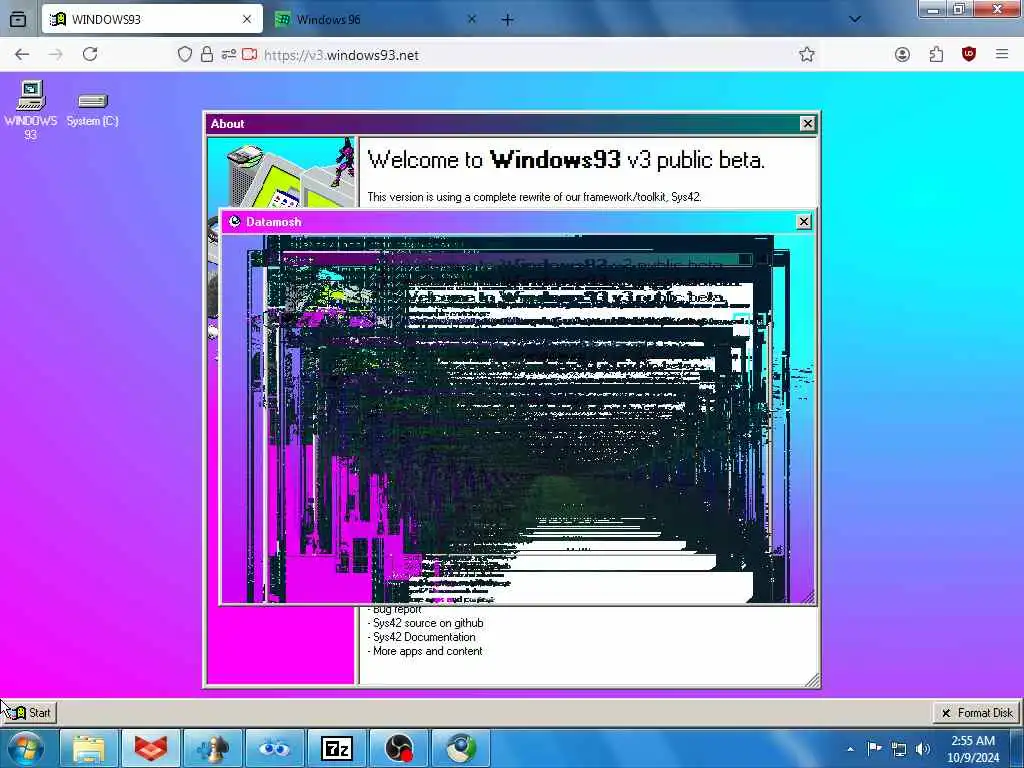
Task: Switch to the Windows 96 browser tab
Action: (x=376, y=19)
